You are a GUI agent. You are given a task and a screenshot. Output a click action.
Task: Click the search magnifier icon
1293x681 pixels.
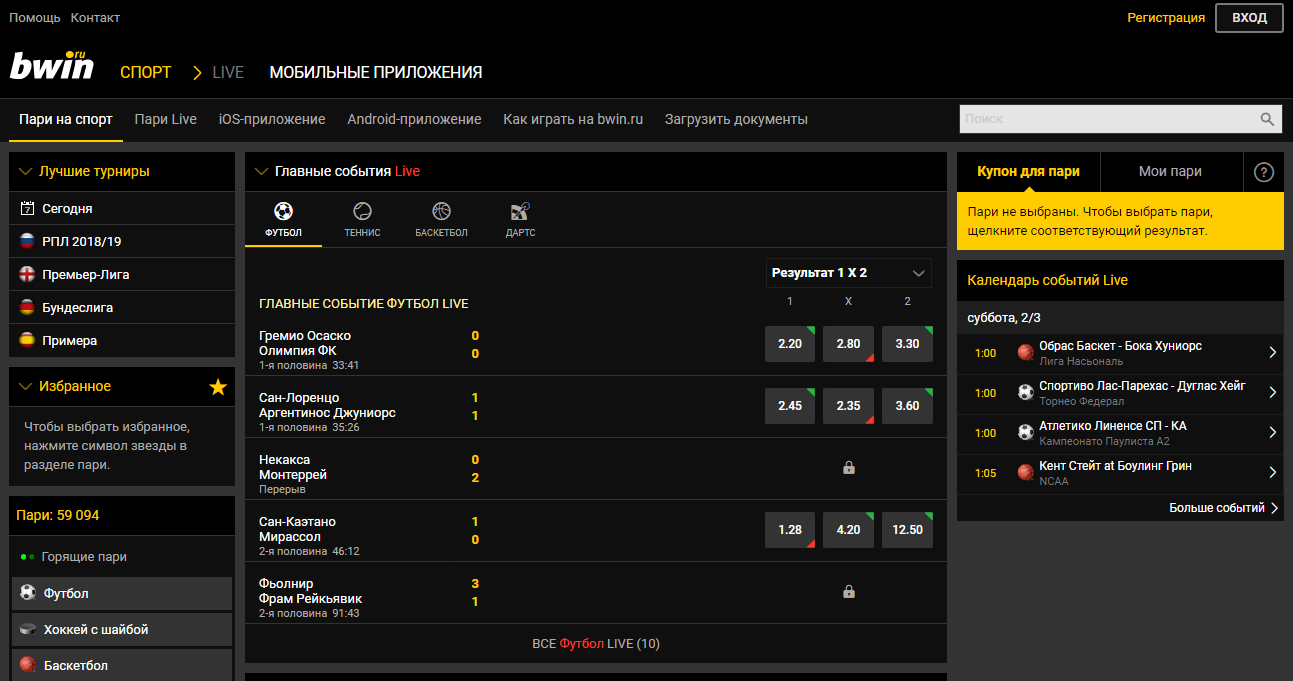click(x=1267, y=119)
